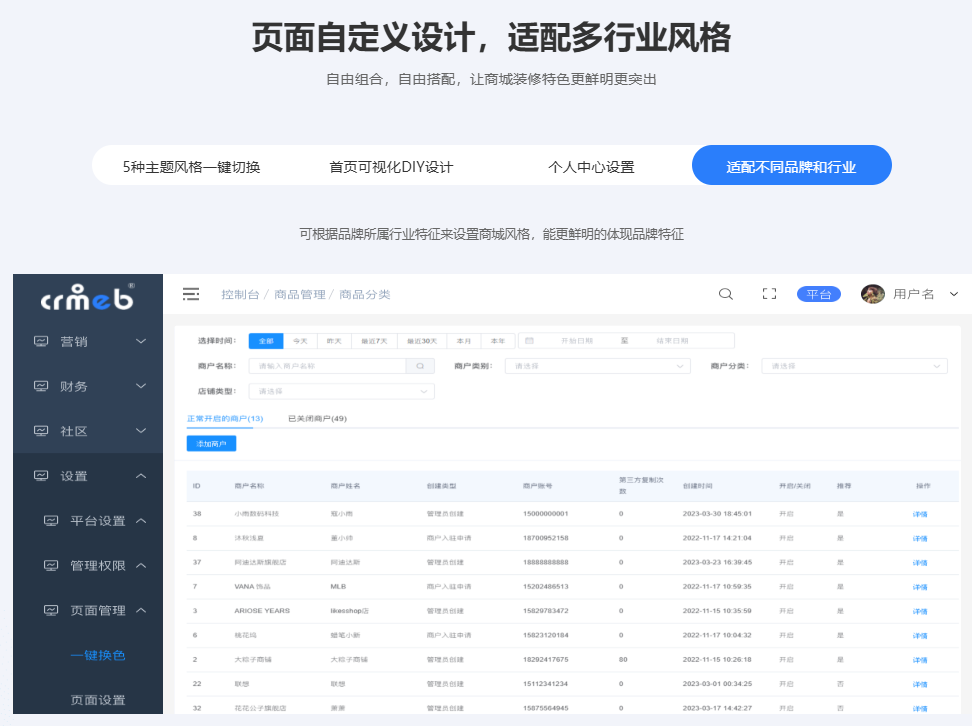Switch to 首页可视化DIY设计 tab
972x726 pixels.
click(391, 167)
